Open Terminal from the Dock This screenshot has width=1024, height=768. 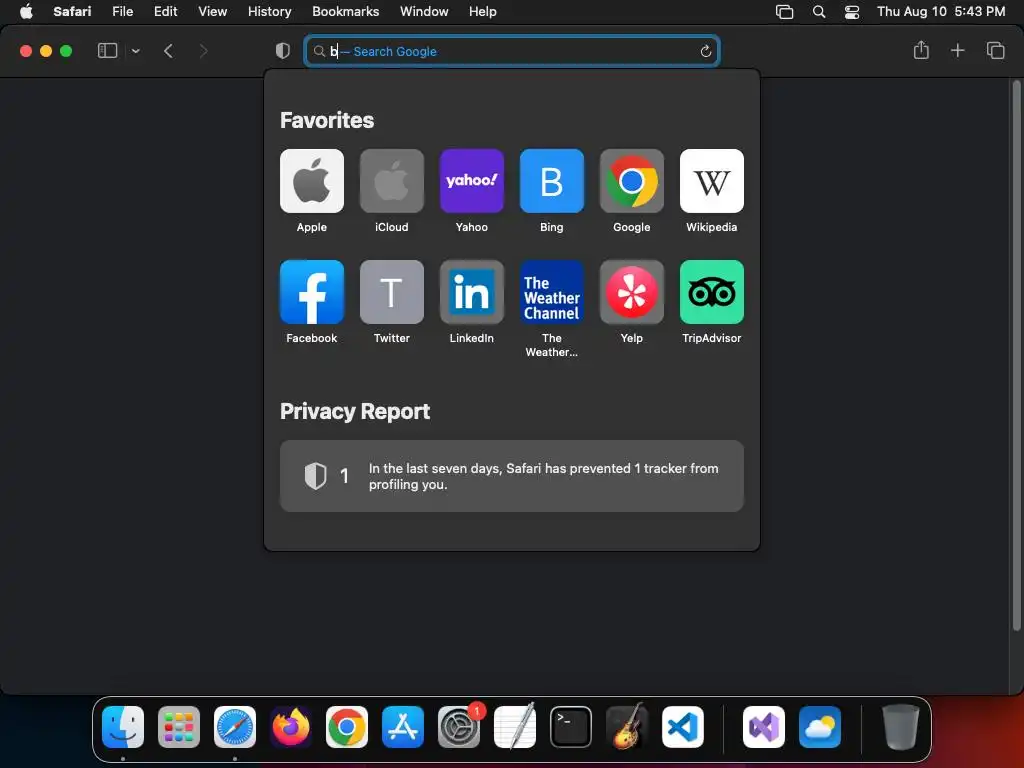coord(571,727)
